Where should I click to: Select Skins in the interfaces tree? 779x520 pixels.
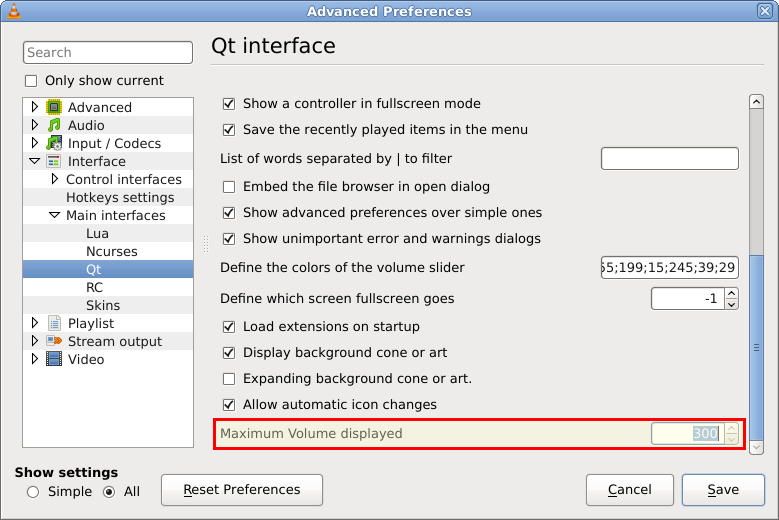[103, 305]
